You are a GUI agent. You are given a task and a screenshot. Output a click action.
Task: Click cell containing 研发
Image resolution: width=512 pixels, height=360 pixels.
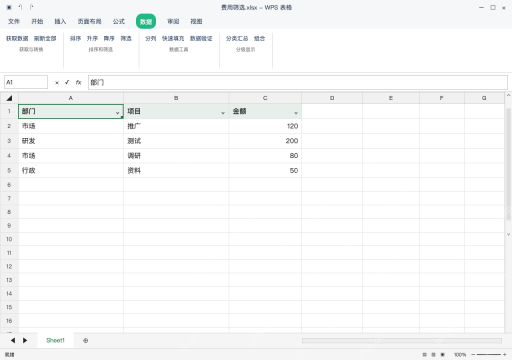(71, 141)
